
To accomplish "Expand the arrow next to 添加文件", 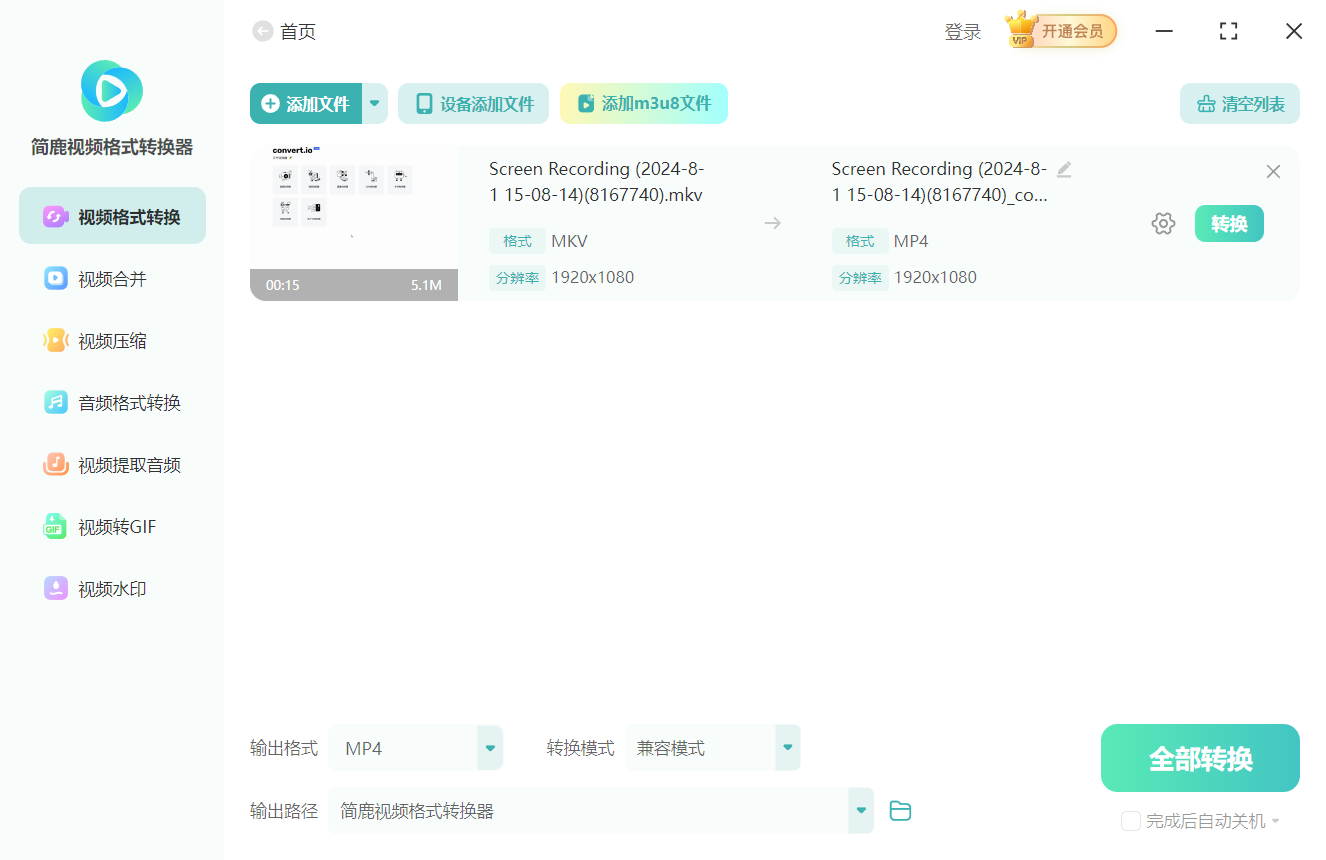I will tap(375, 104).
